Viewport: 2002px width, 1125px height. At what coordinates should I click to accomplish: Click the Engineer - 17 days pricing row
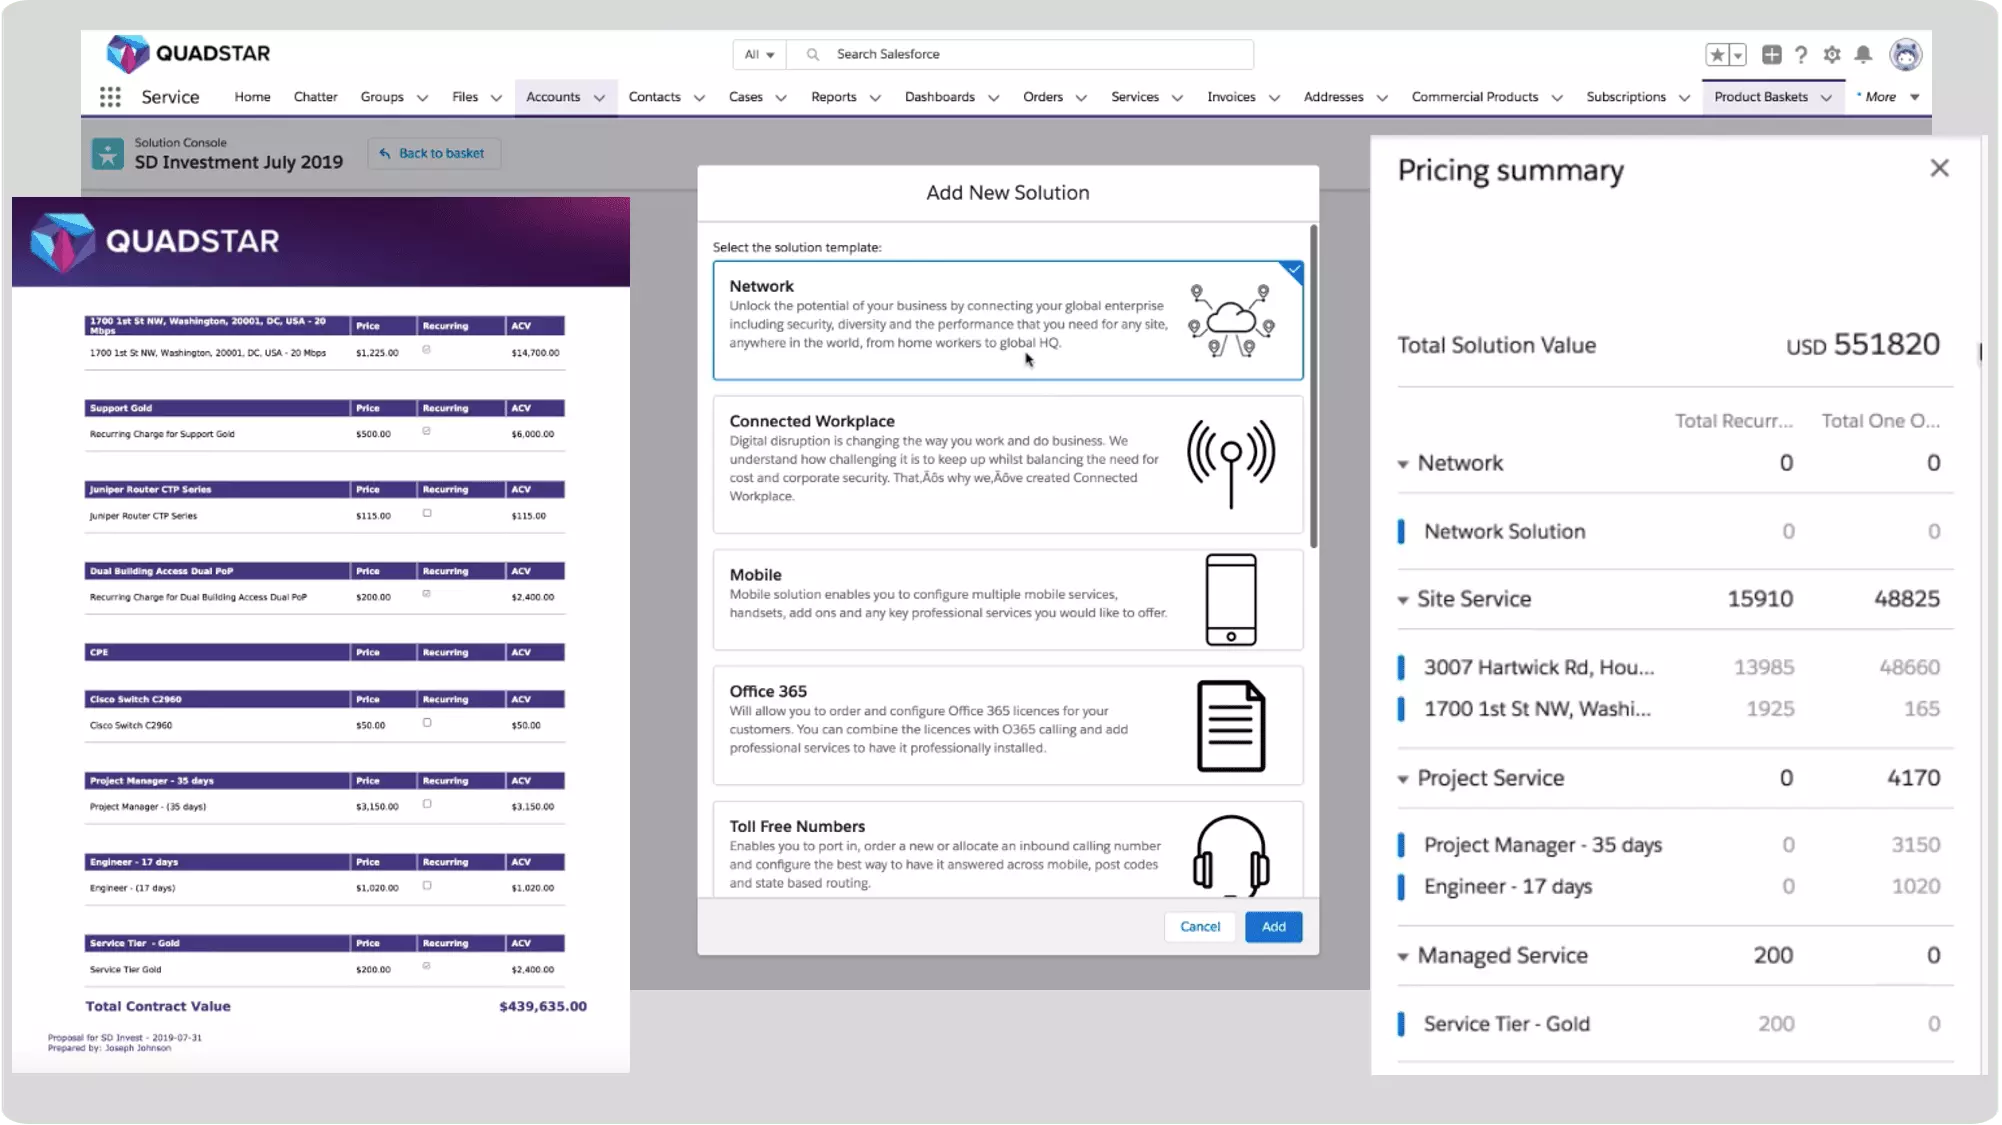[1674, 887]
